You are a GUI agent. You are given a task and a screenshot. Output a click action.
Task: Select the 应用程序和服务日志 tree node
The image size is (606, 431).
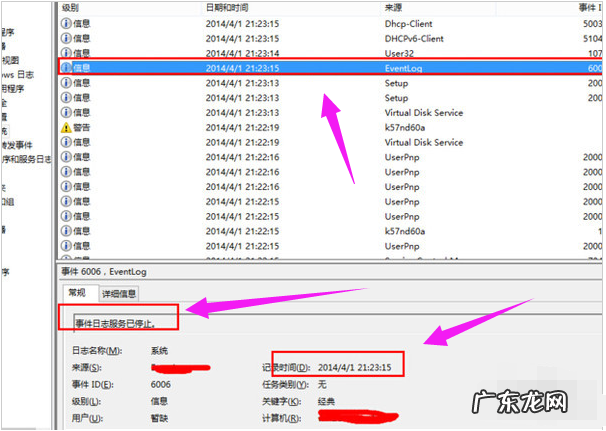pyautogui.click(x=26, y=159)
